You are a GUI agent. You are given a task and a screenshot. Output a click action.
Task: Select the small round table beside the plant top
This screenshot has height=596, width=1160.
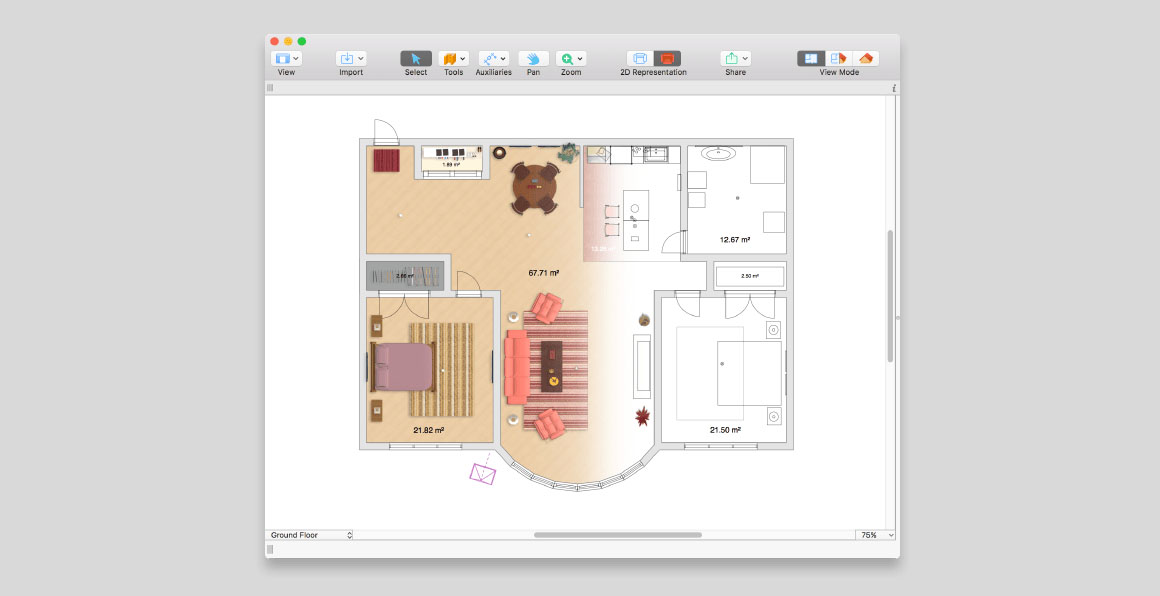[499, 152]
